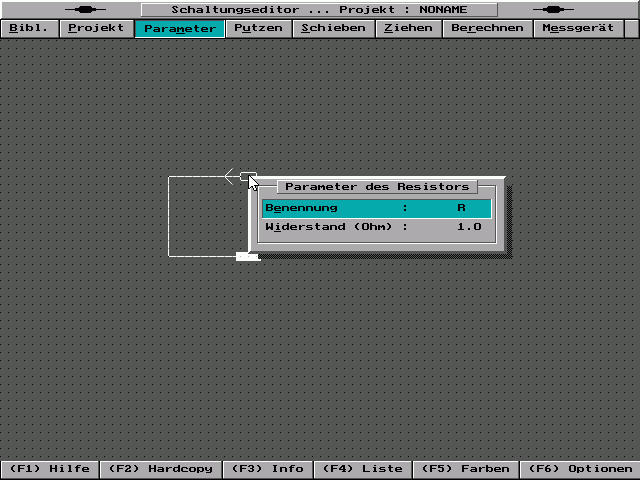
Task: Run Berechnen to calculate the circuit
Action: [487, 28]
